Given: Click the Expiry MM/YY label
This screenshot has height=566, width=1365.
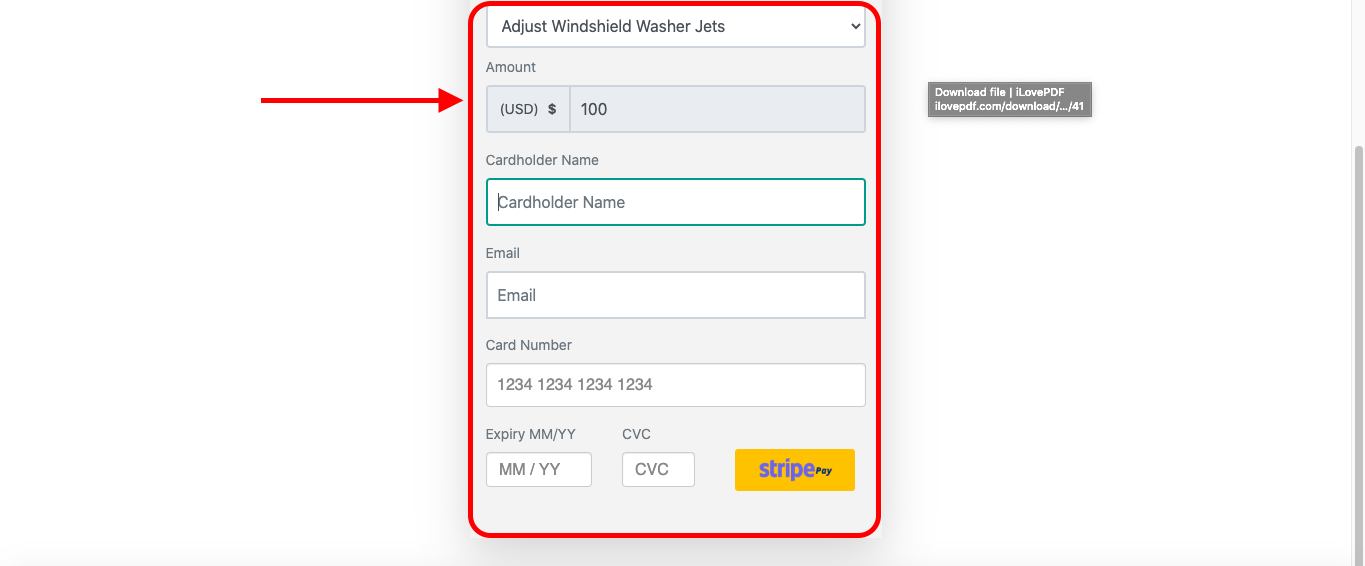Looking at the screenshot, I should pyautogui.click(x=531, y=434).
